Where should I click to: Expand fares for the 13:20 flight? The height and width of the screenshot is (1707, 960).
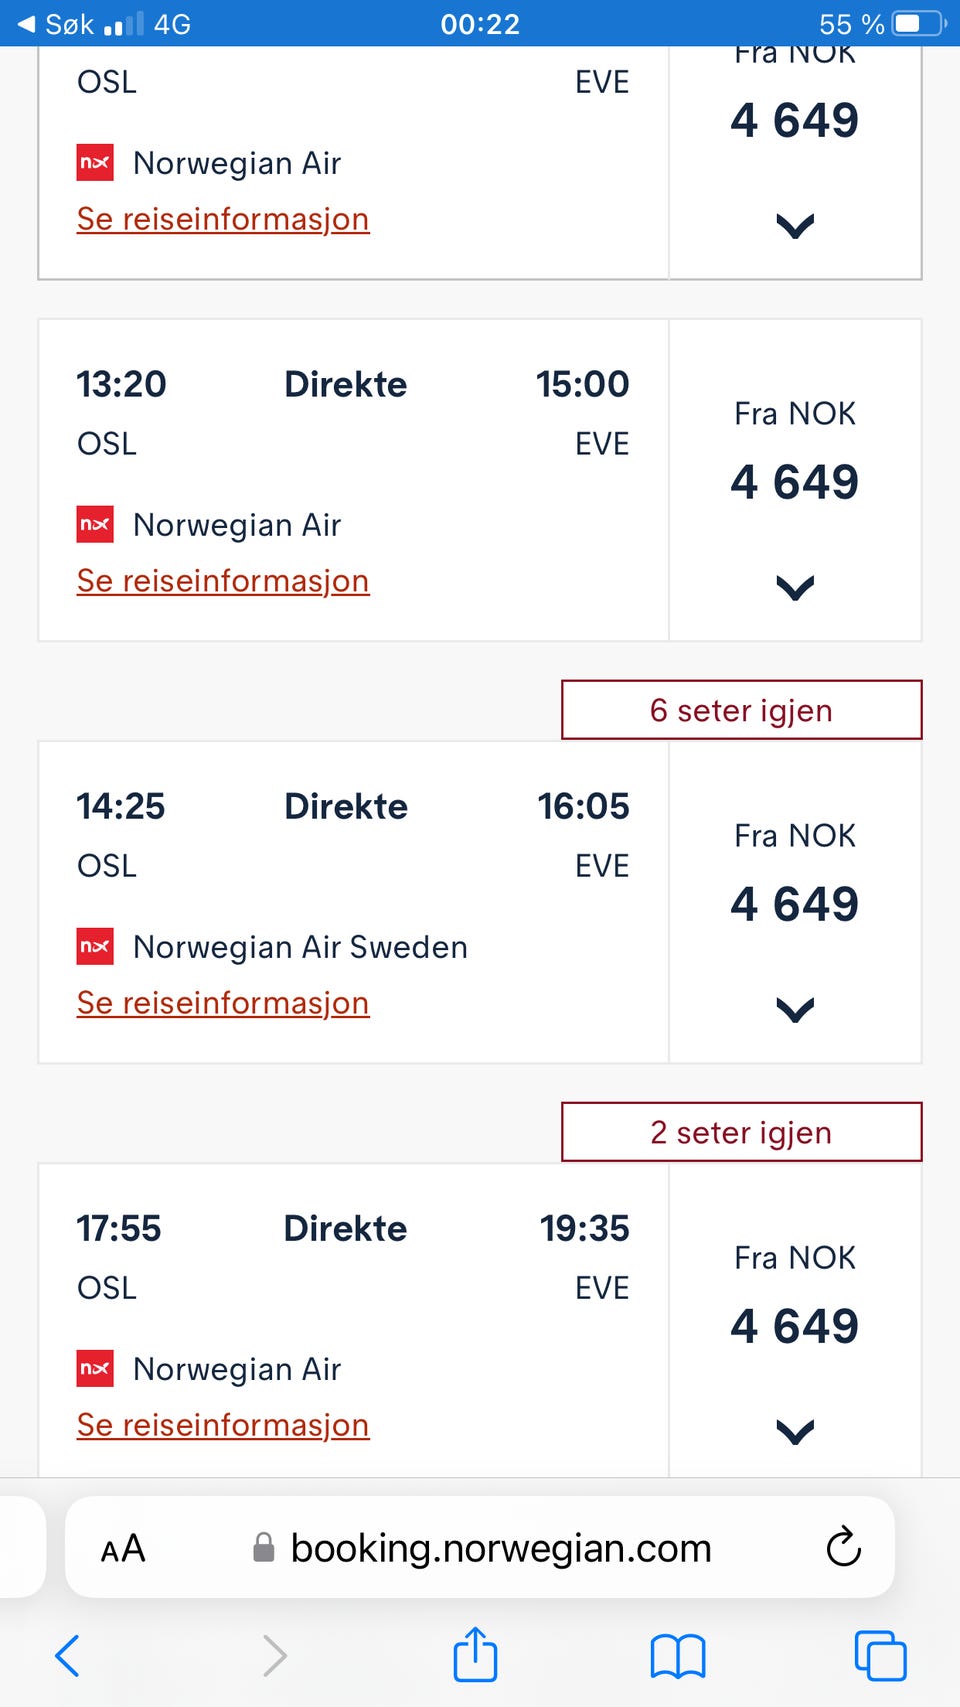[795, 587]
